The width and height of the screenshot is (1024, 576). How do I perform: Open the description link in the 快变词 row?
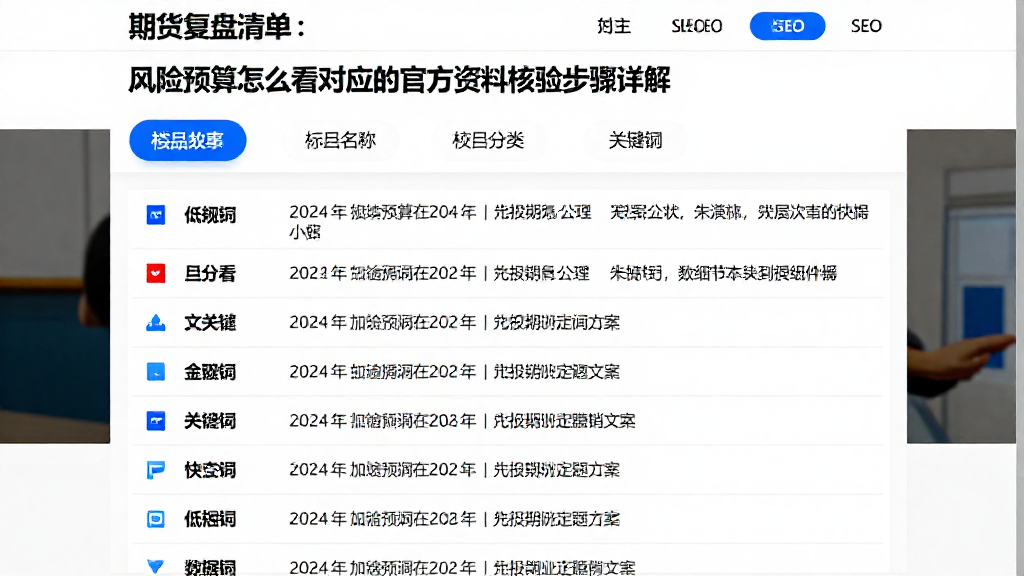(455, 470)
